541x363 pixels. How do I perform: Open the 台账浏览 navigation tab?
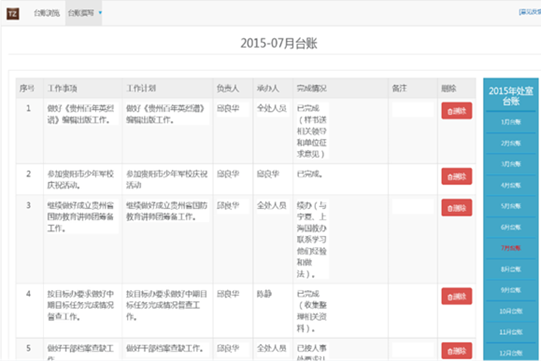47,13
